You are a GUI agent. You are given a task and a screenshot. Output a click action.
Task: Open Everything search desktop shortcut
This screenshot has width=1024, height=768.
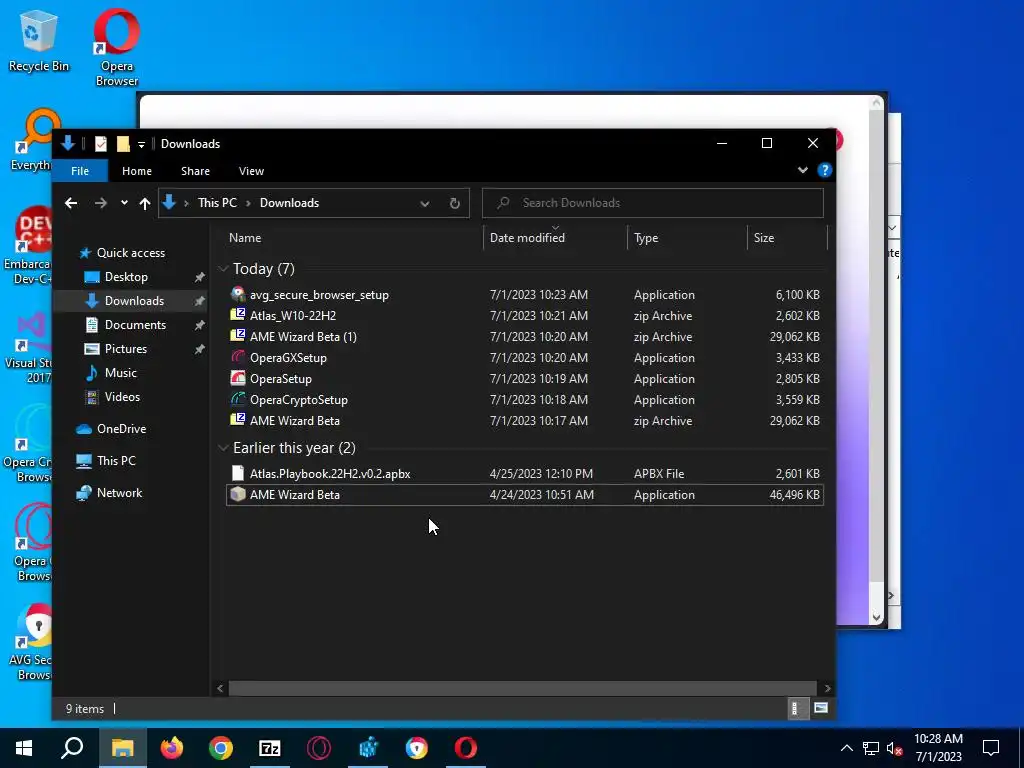[x=33, y=139]
